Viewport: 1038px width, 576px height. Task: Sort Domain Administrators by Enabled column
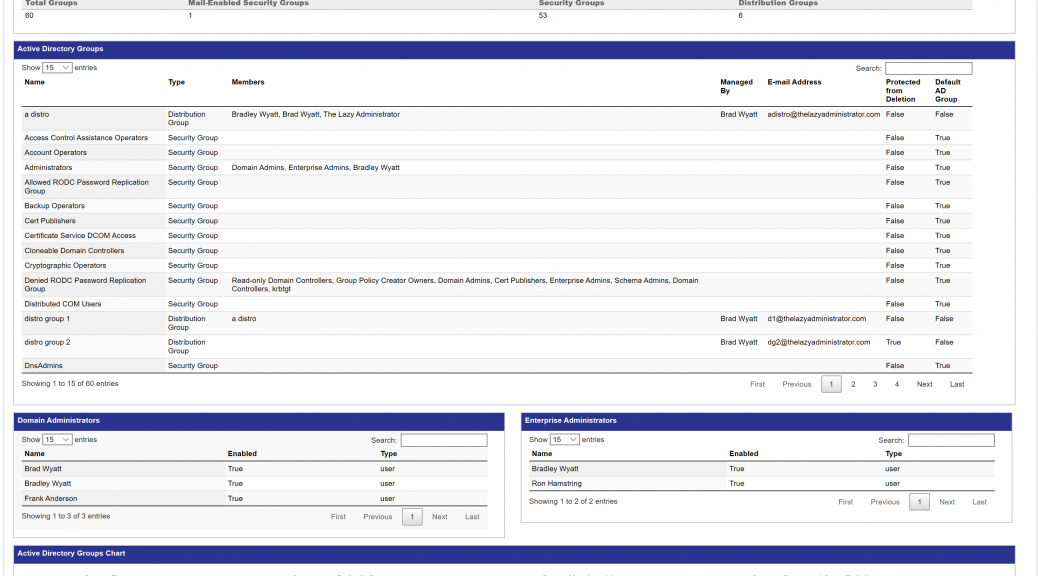(242, 454)
